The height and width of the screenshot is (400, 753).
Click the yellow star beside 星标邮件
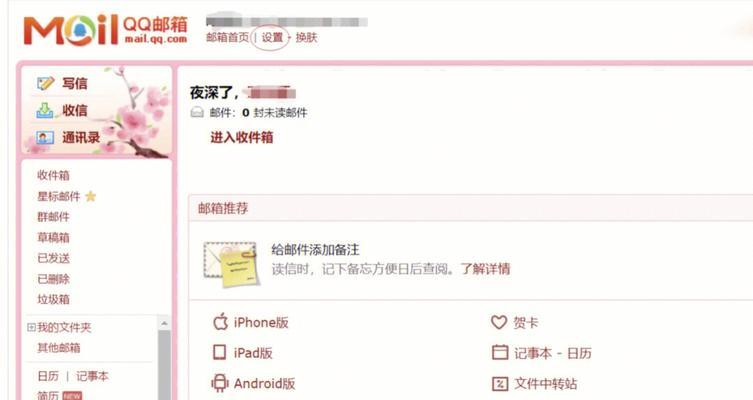[90, 196]
